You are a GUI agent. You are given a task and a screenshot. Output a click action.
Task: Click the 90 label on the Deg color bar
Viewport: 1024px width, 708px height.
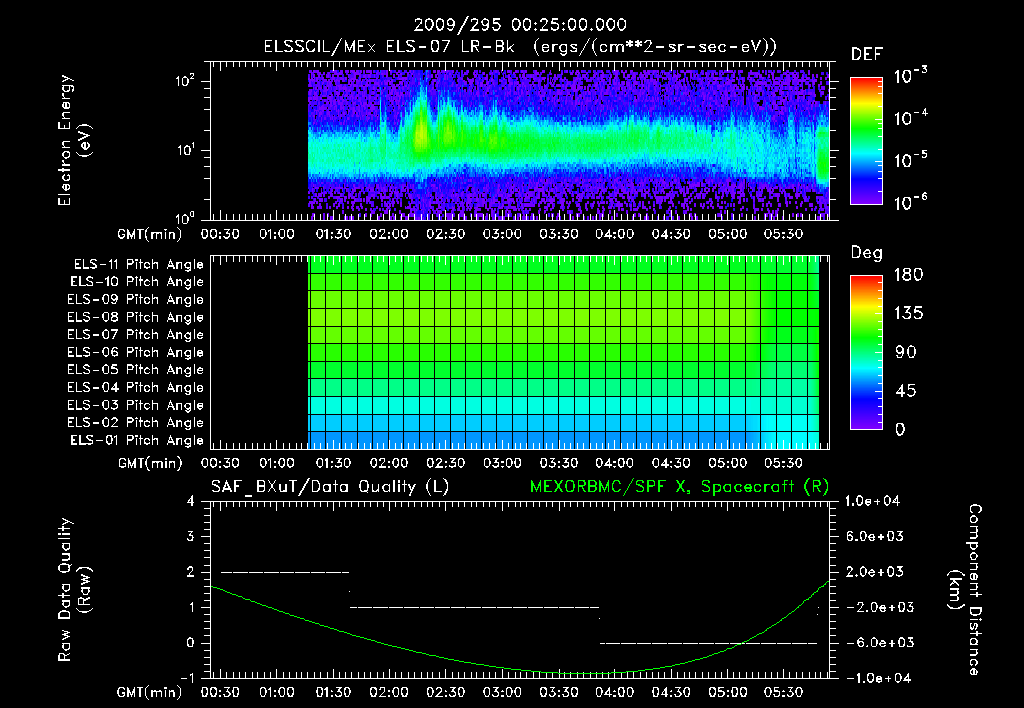(x=906, y=353)
